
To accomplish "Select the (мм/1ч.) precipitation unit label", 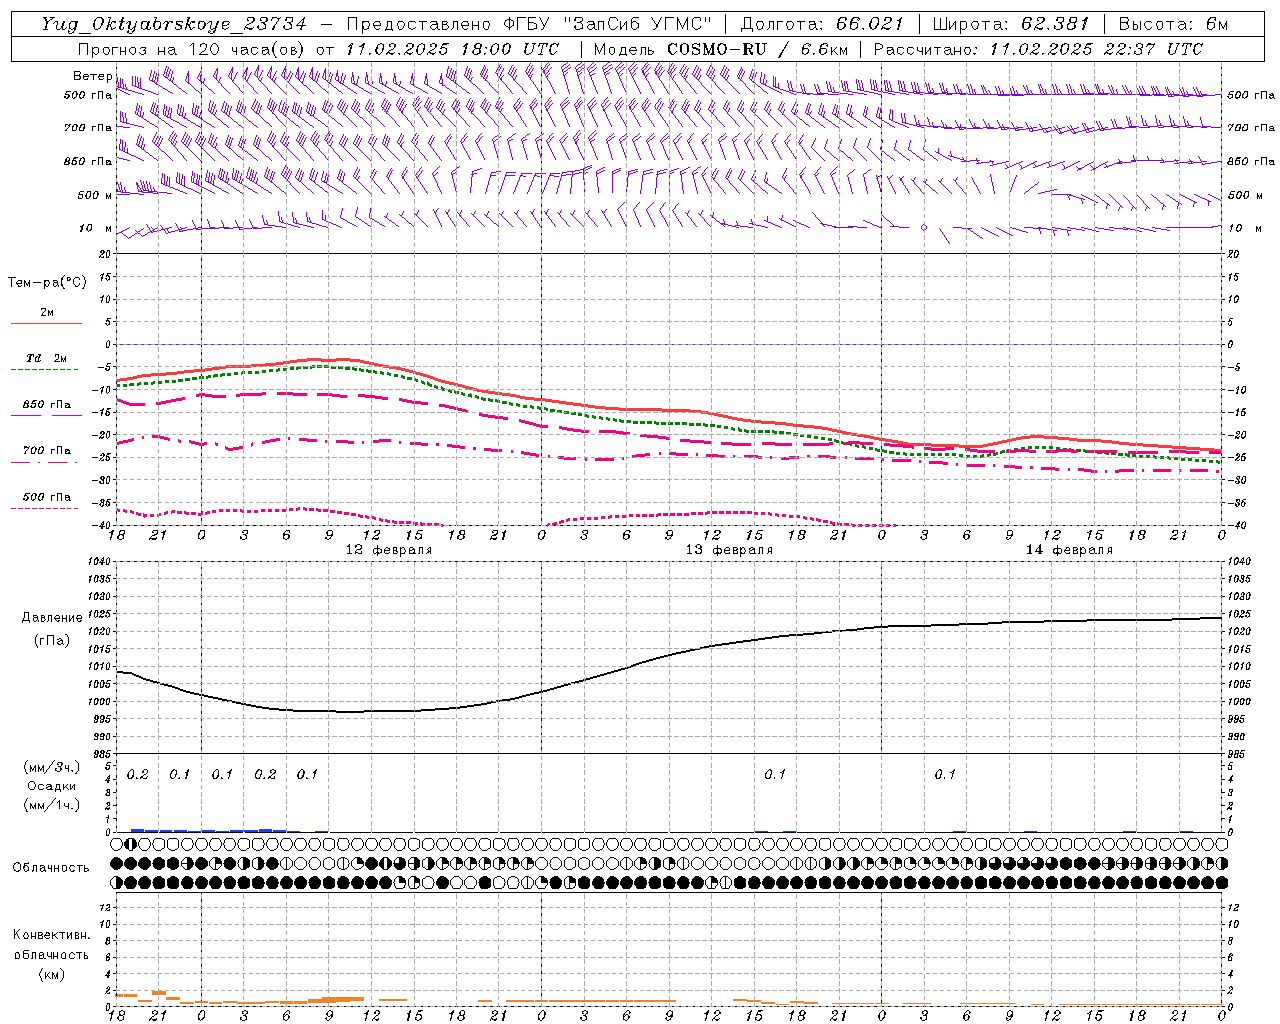I will [52, 805].
